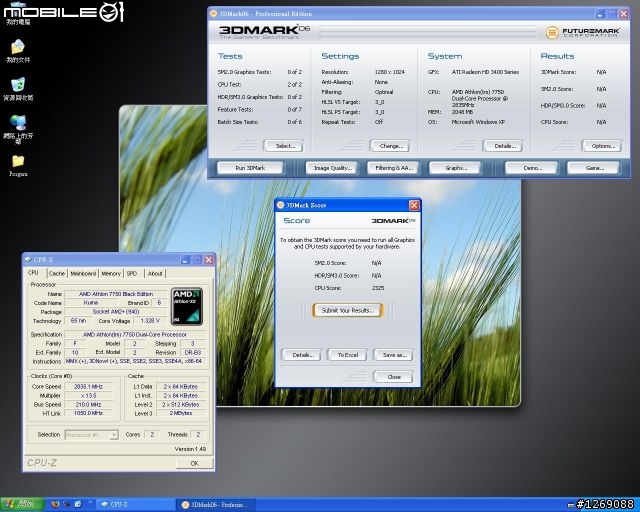The width and height of the screenshot is (640, 512).
Task: Switch to the About tab in CPU-Z
Action: pos(155,273)
